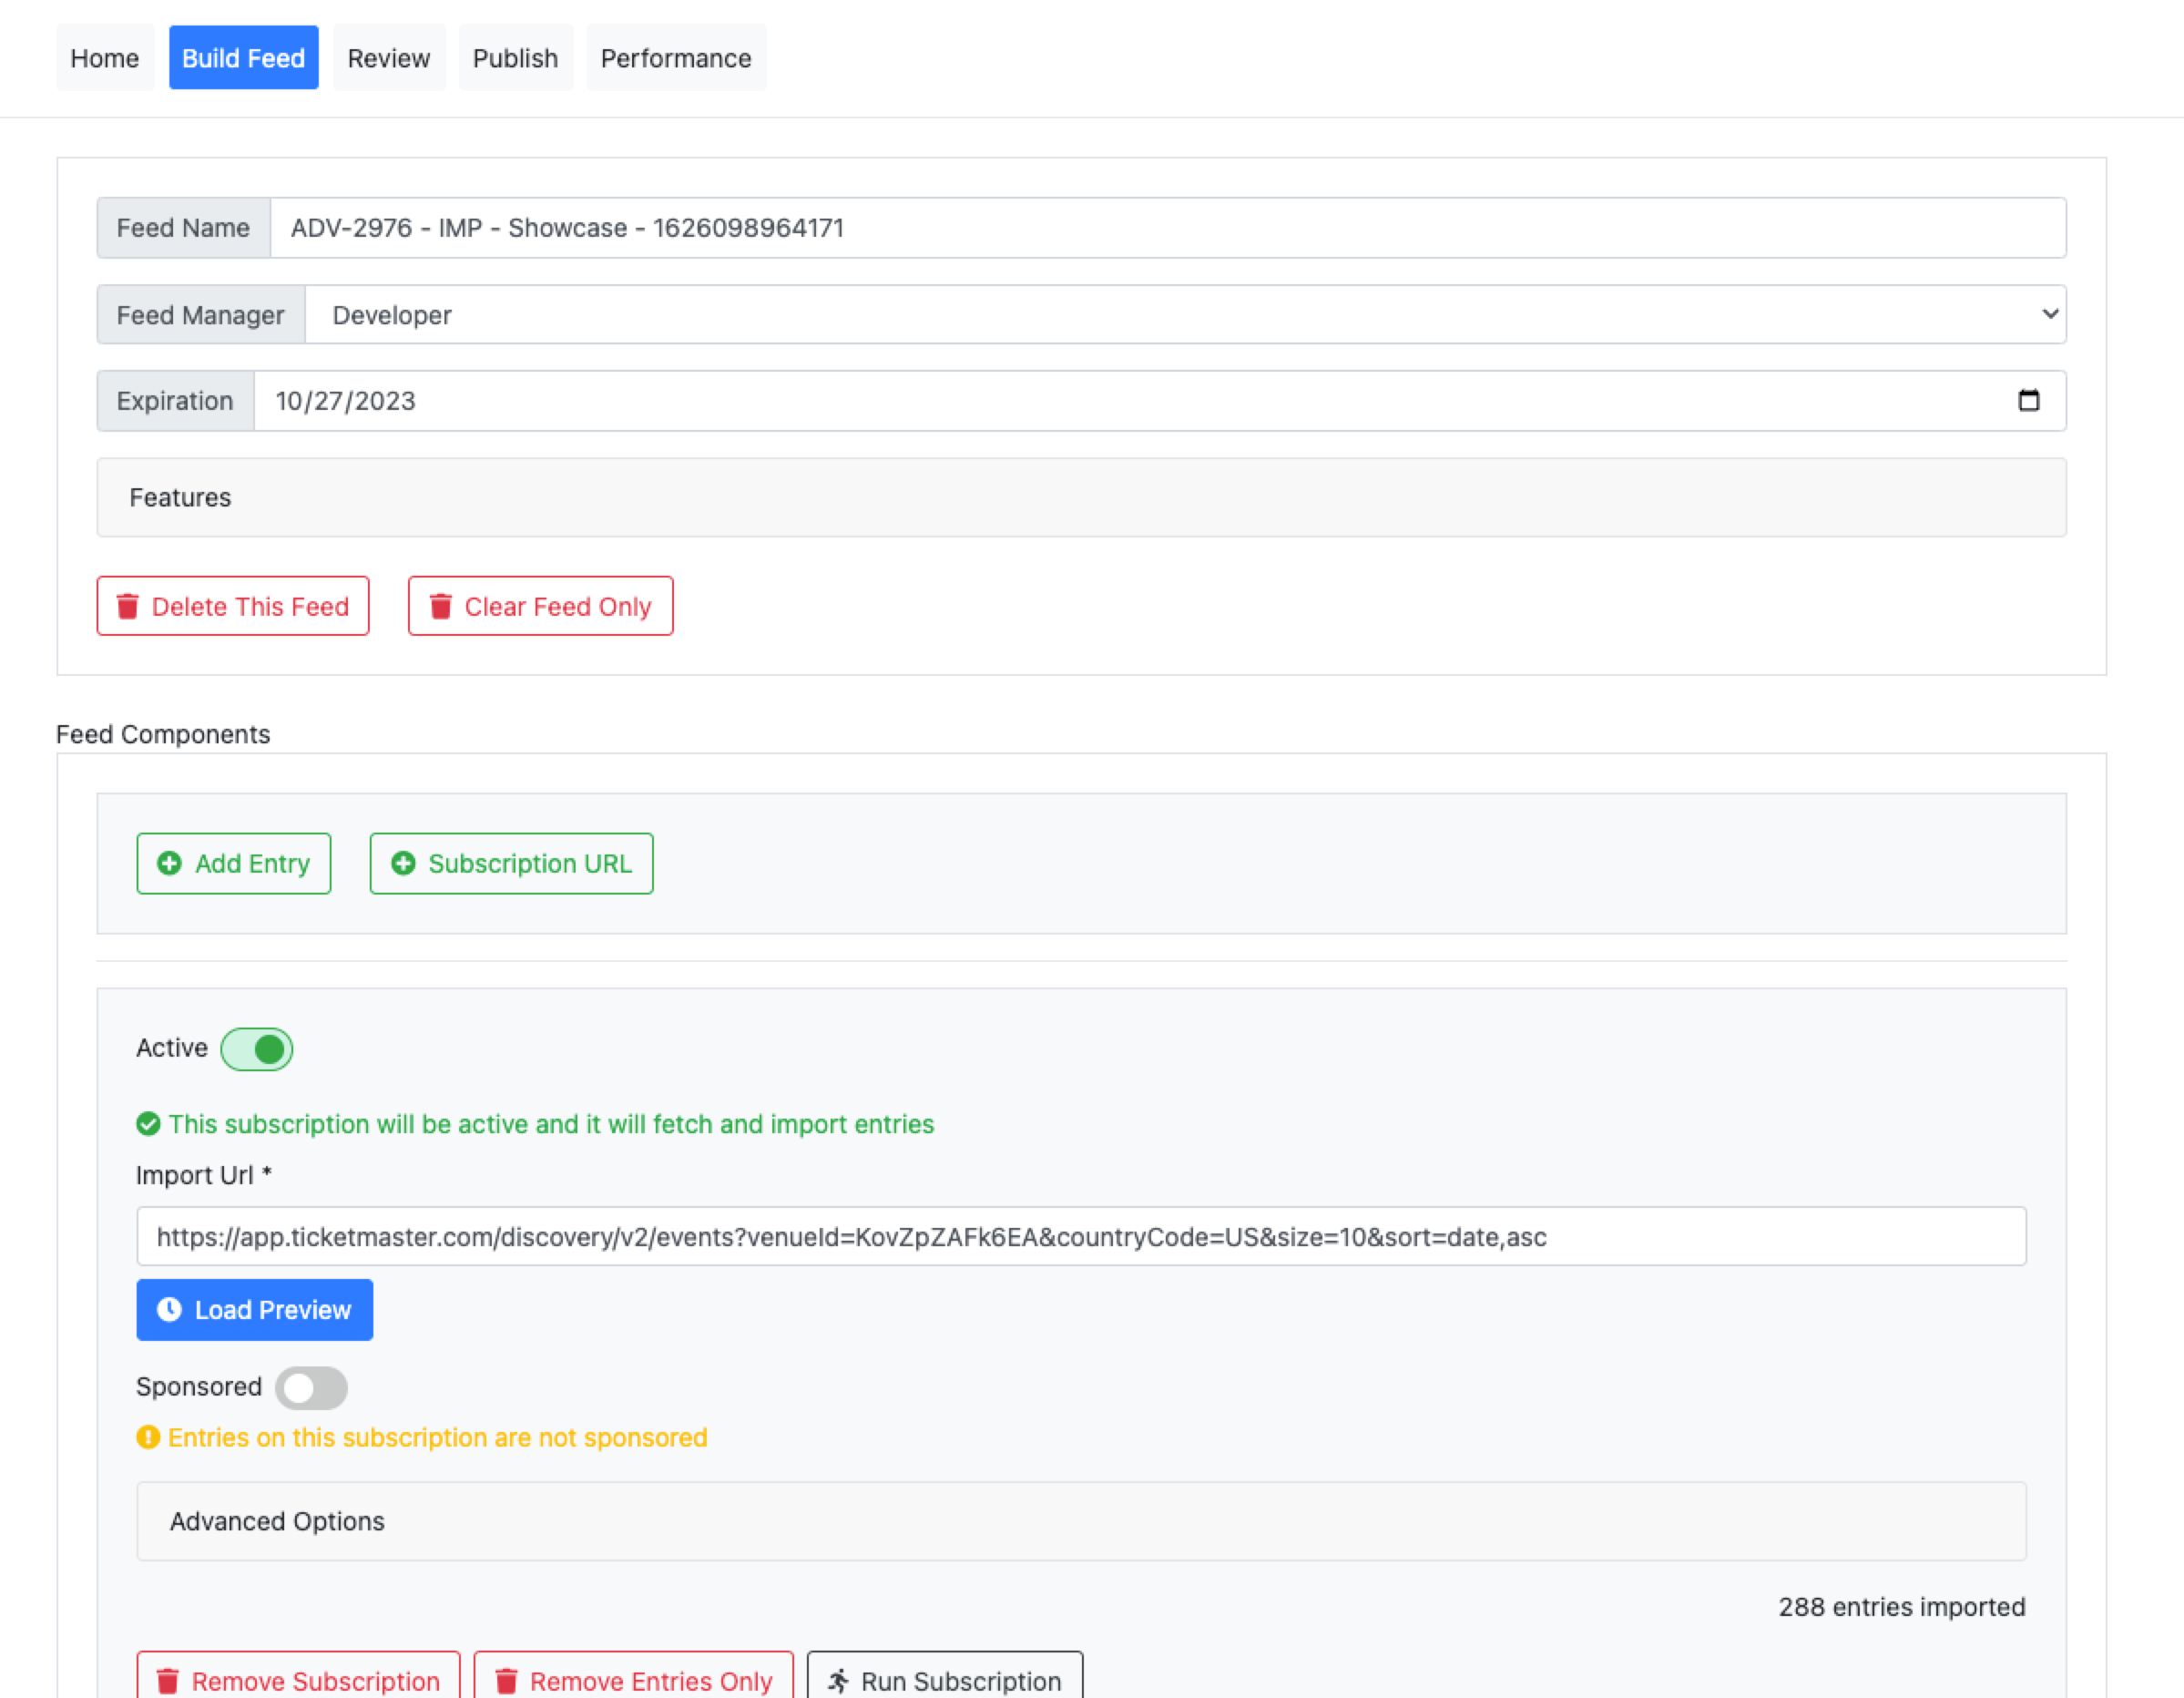Open the Expiration calendar picker icon

2028,400
